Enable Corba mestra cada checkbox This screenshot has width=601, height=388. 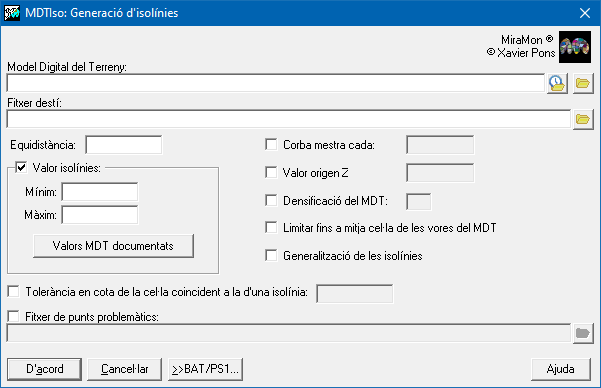271,145
